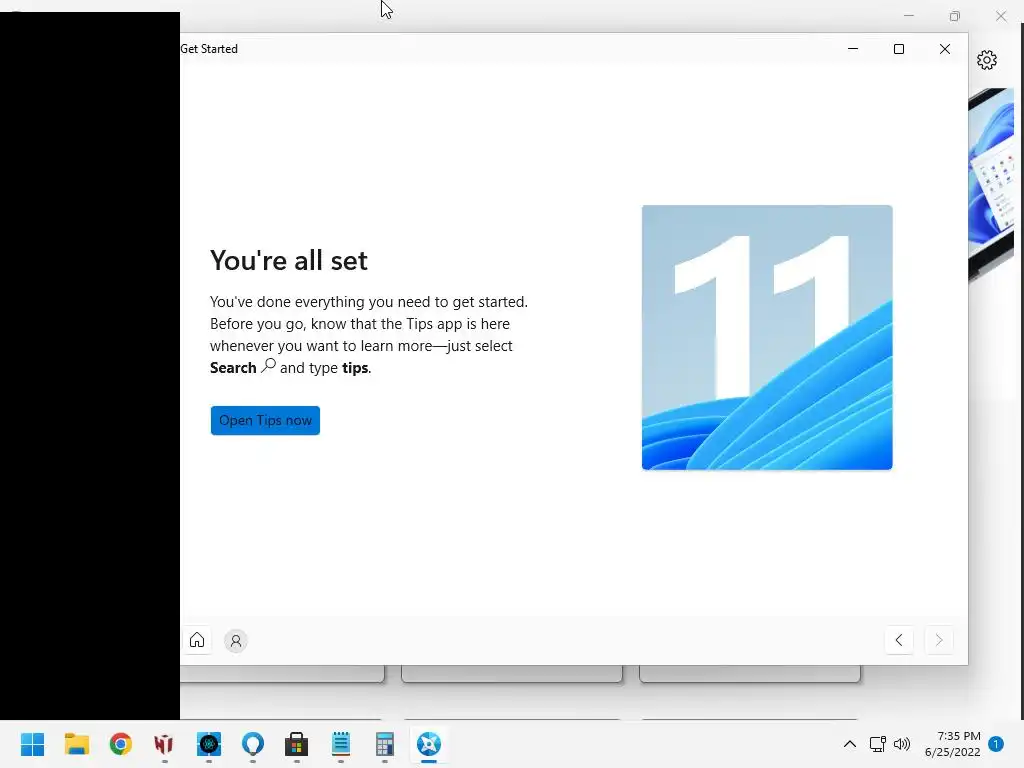Open the Tips app via Open Tips now

[x=265, y=421]
